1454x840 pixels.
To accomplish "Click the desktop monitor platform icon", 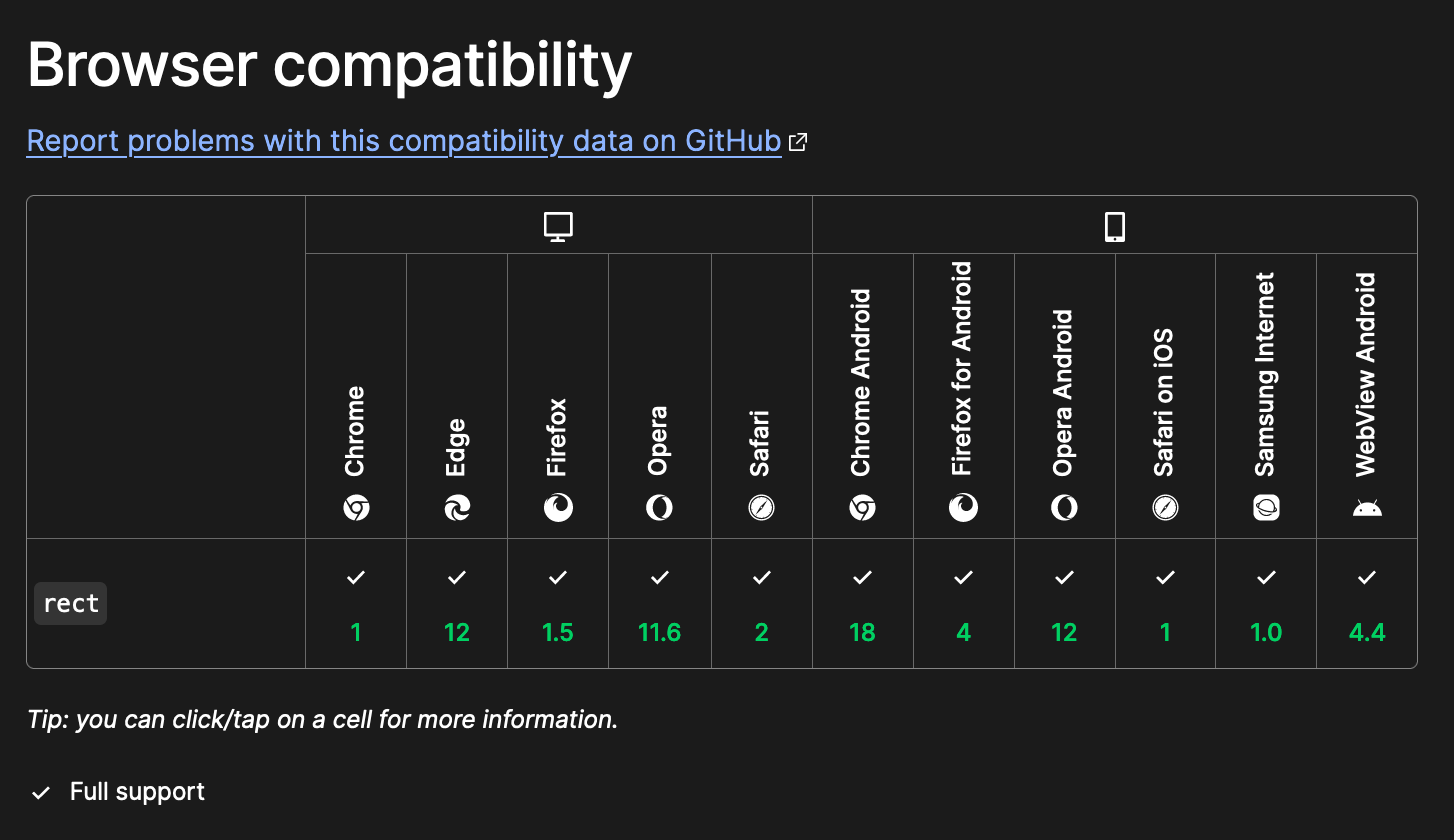I will click(558, 226).
